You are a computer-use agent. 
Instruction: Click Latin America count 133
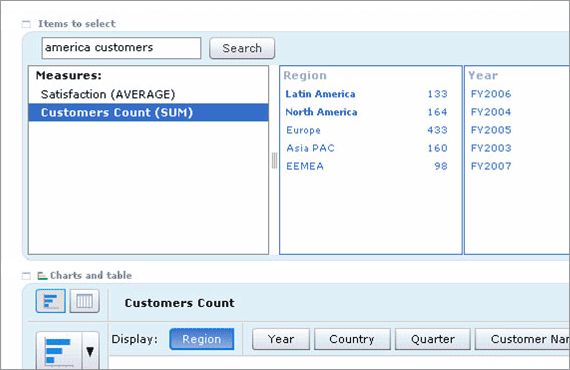437,94
